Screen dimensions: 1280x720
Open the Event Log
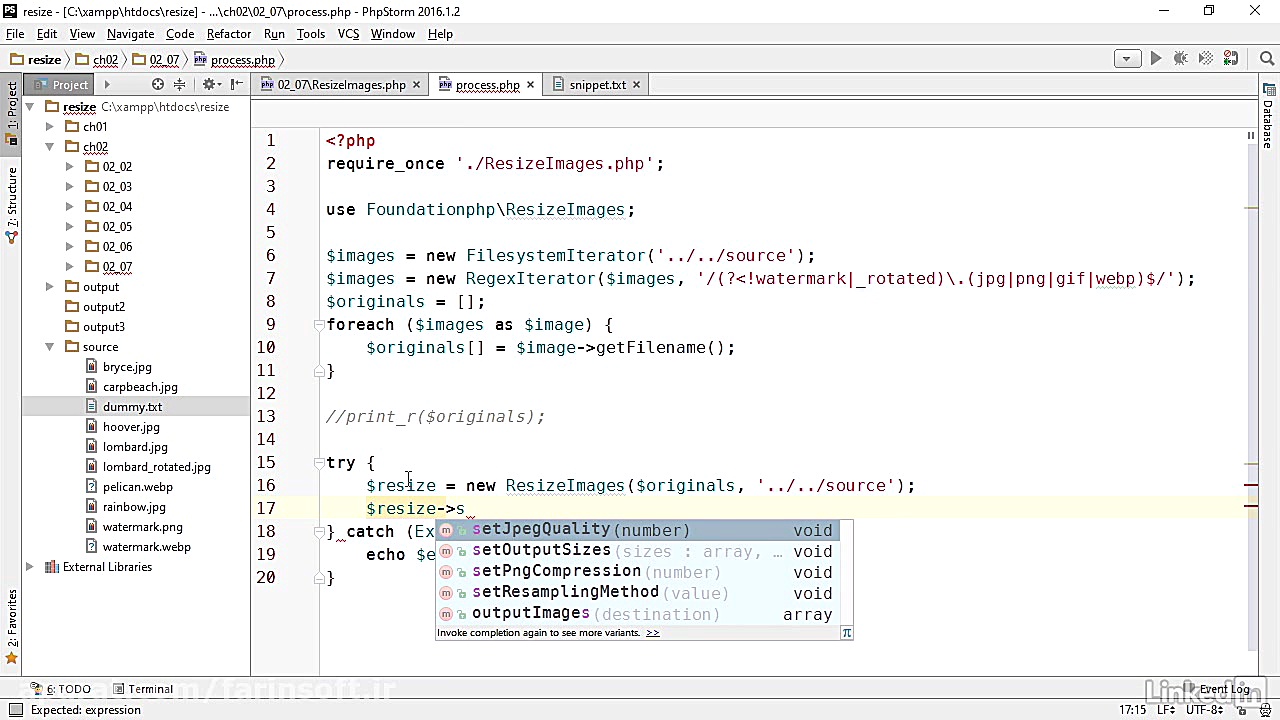(1216, 689)
